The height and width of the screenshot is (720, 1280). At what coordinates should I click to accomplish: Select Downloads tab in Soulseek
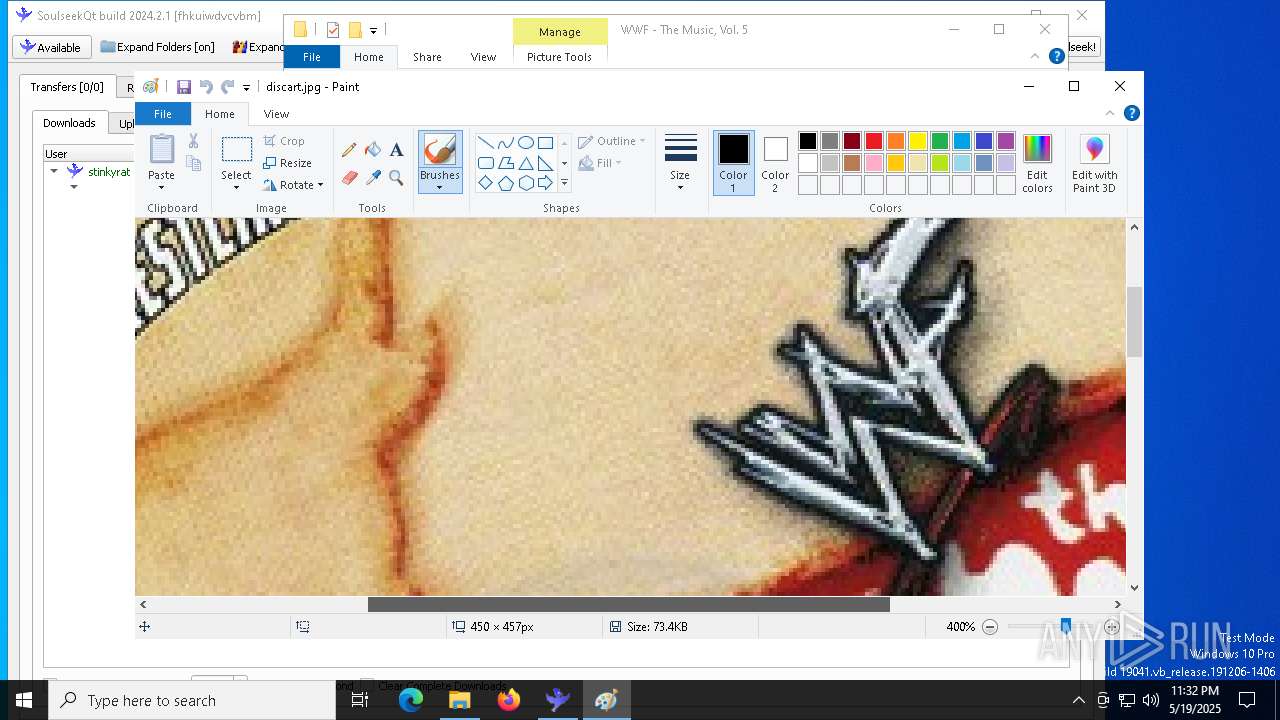pos(69,123)
